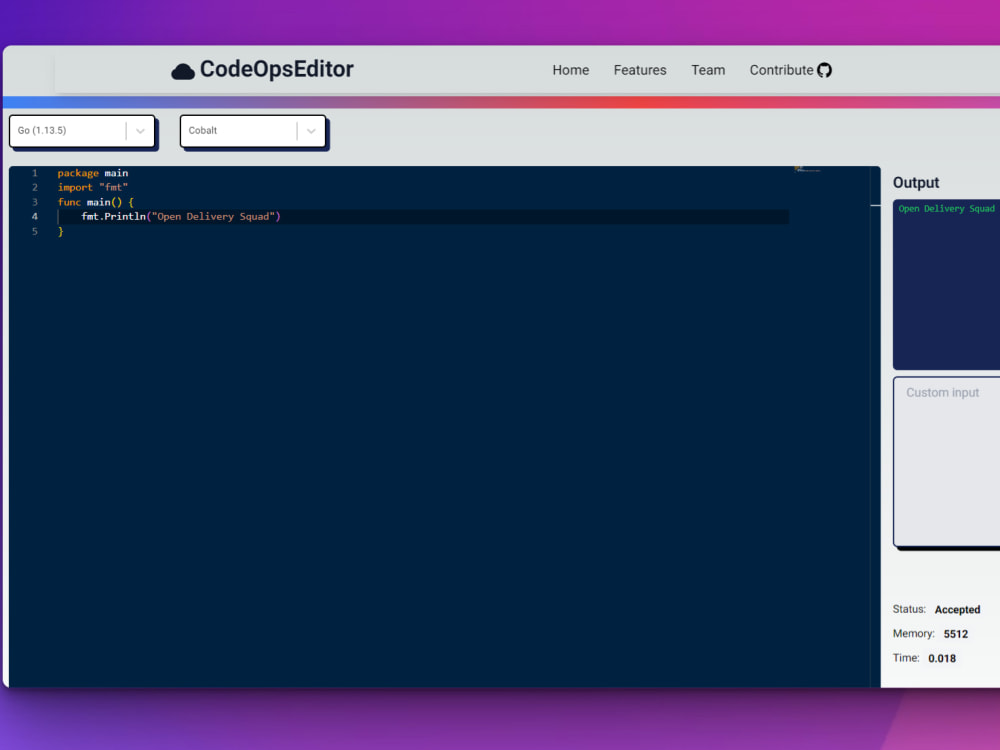The width and height of the screenshot is (1000, 750).
Task: Click inside the Custom input field
Action: 946,461
